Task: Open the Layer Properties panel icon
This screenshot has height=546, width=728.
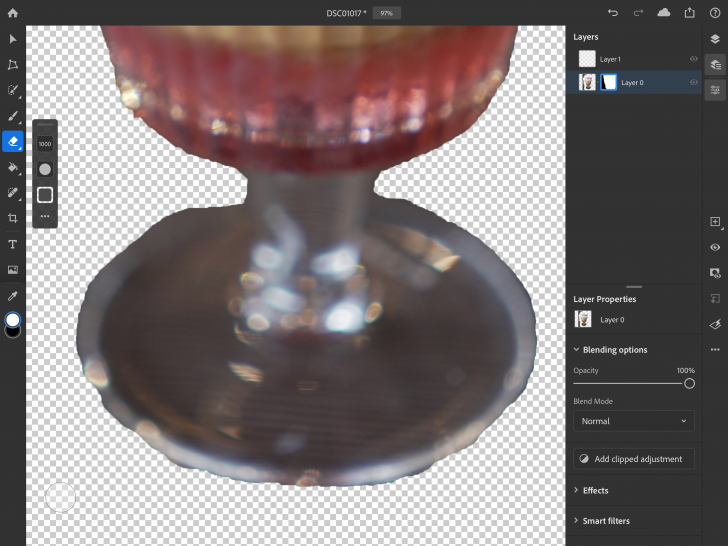Action: (715, 90)
